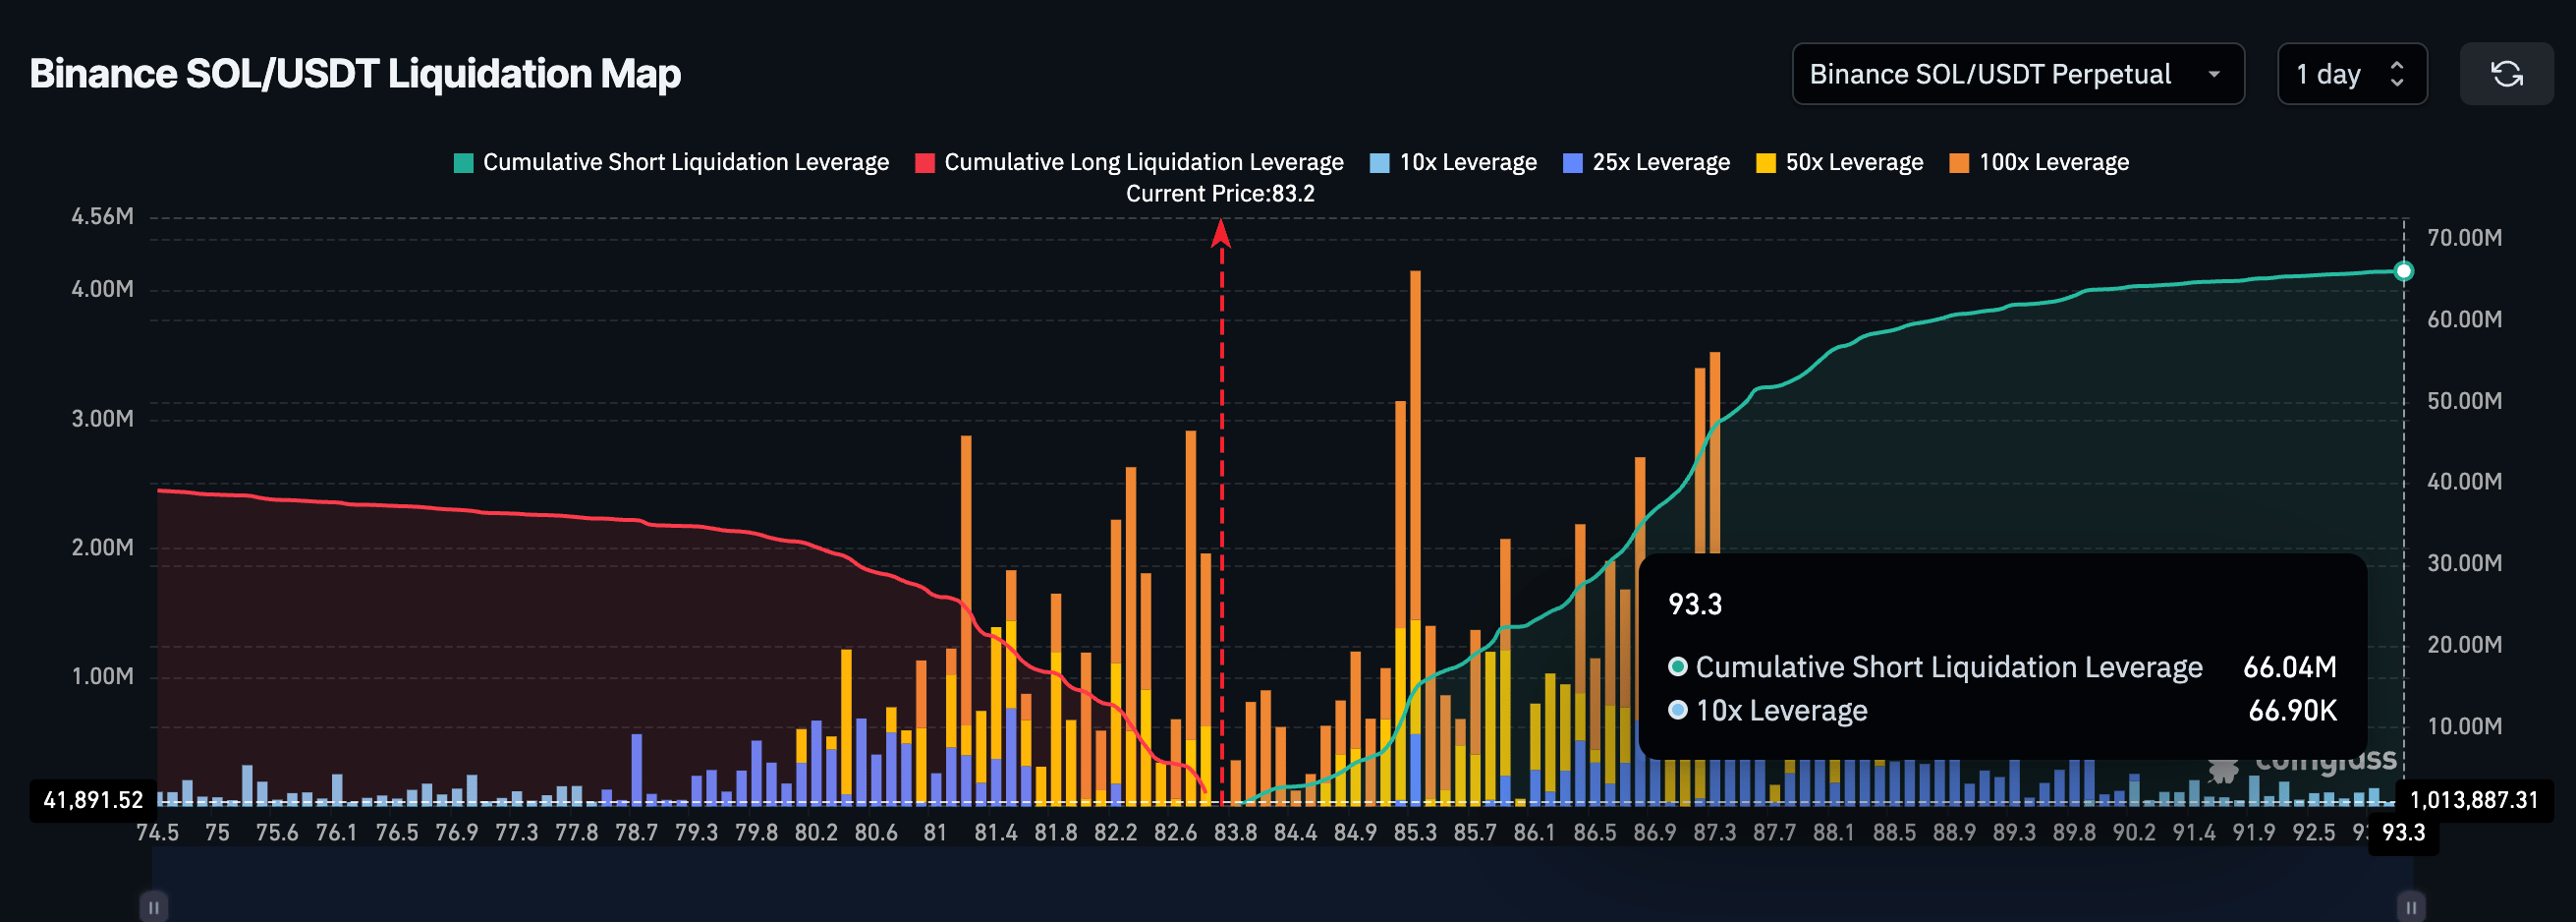Click the red current price arrowhead
The image size is (2576, 922).
1220,234
